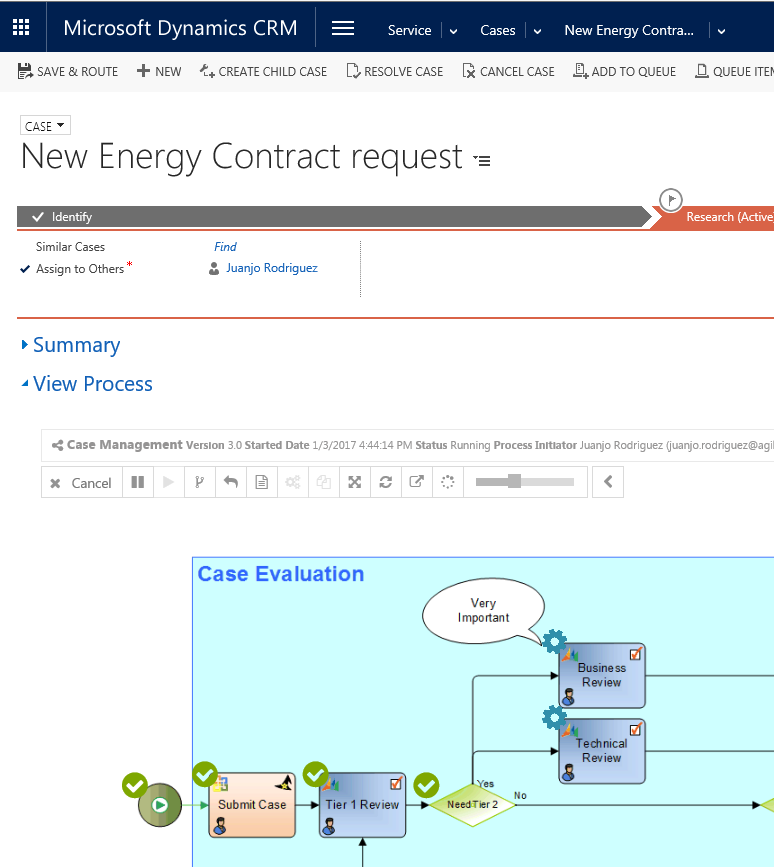Click the rollback undo arrow icon

tap(231, 482)
